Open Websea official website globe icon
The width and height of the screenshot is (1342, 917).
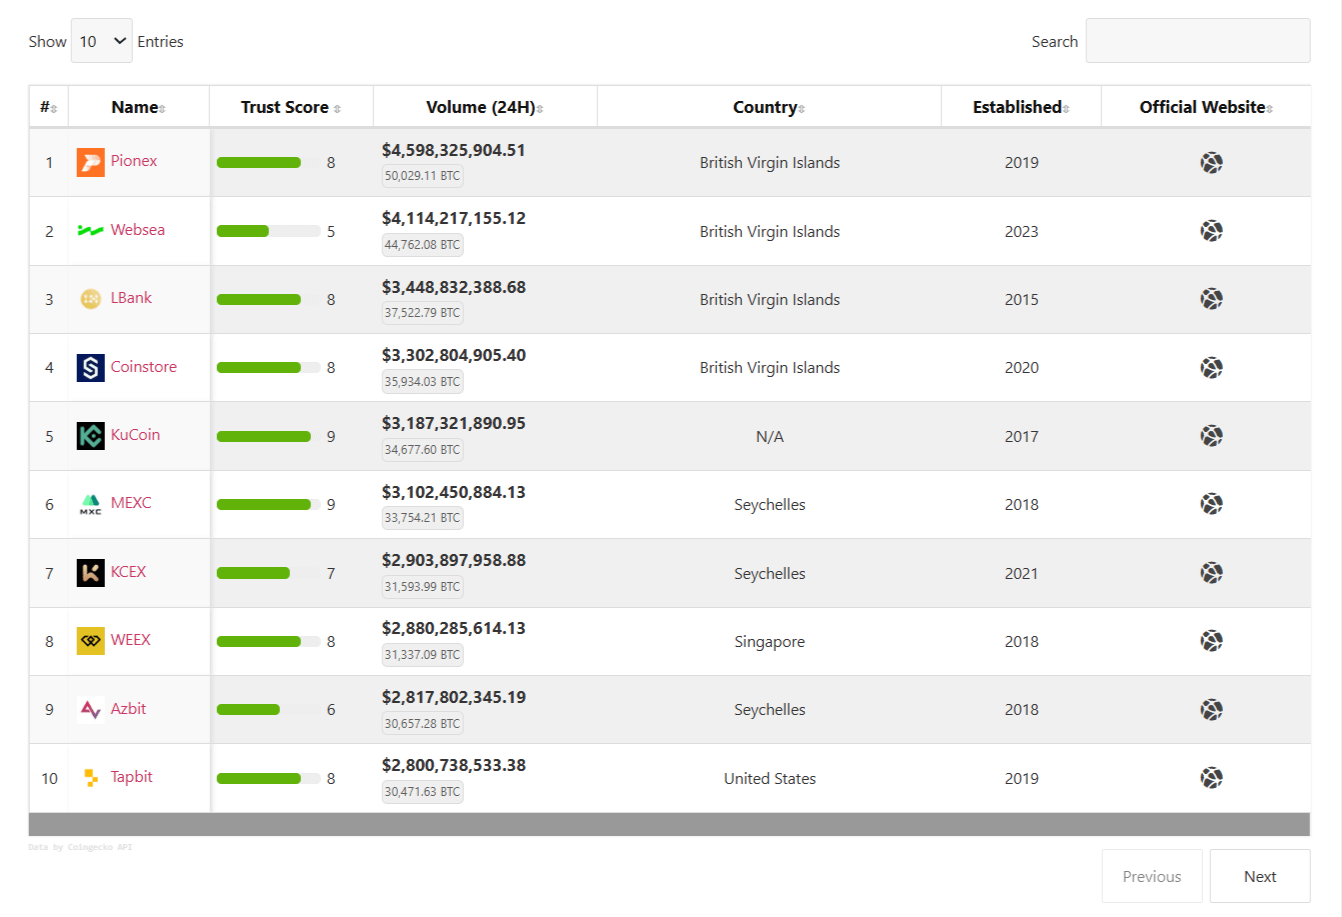1211,231
